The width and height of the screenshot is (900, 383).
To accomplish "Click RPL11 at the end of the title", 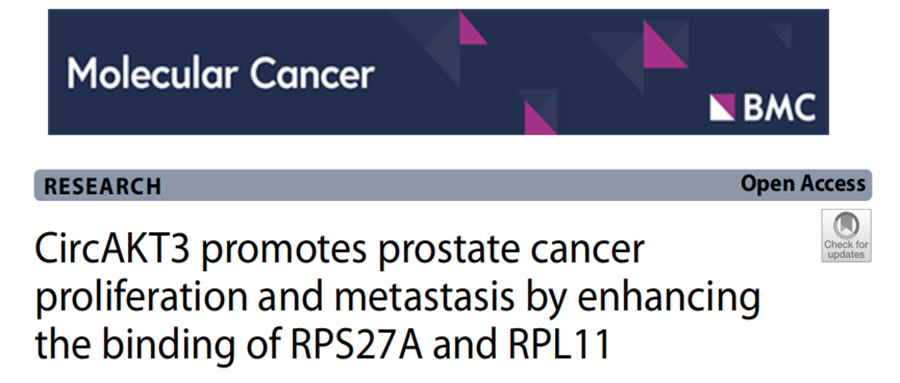I will tap(558, 345).
